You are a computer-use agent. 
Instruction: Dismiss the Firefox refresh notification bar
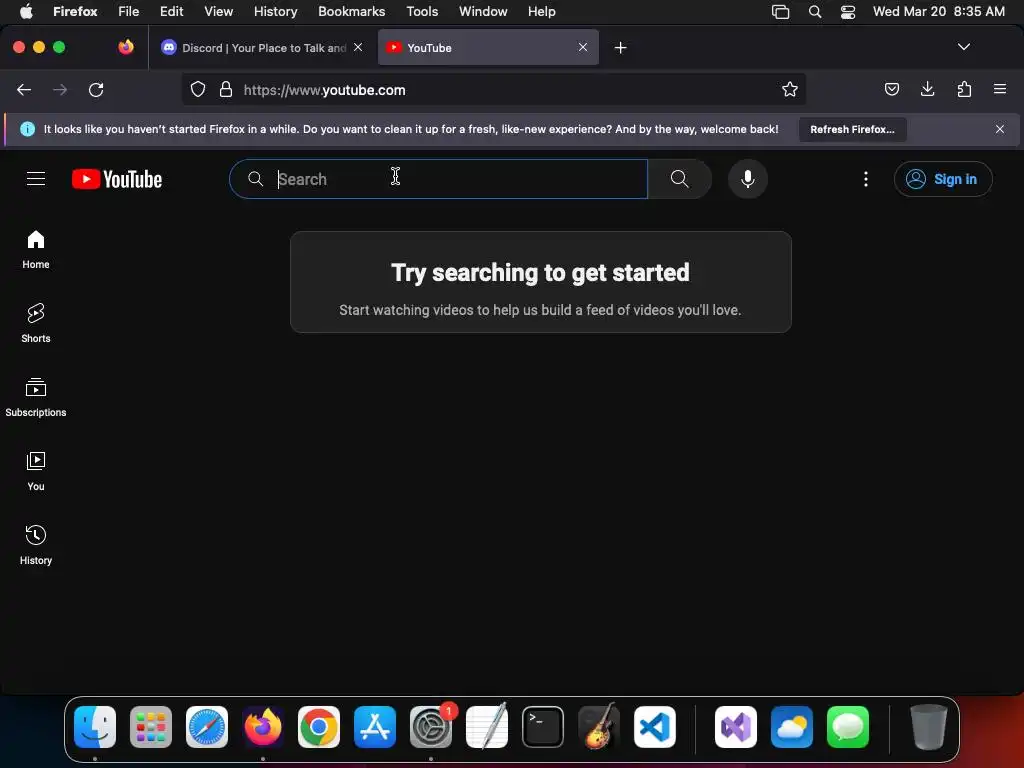pos(999,129)
